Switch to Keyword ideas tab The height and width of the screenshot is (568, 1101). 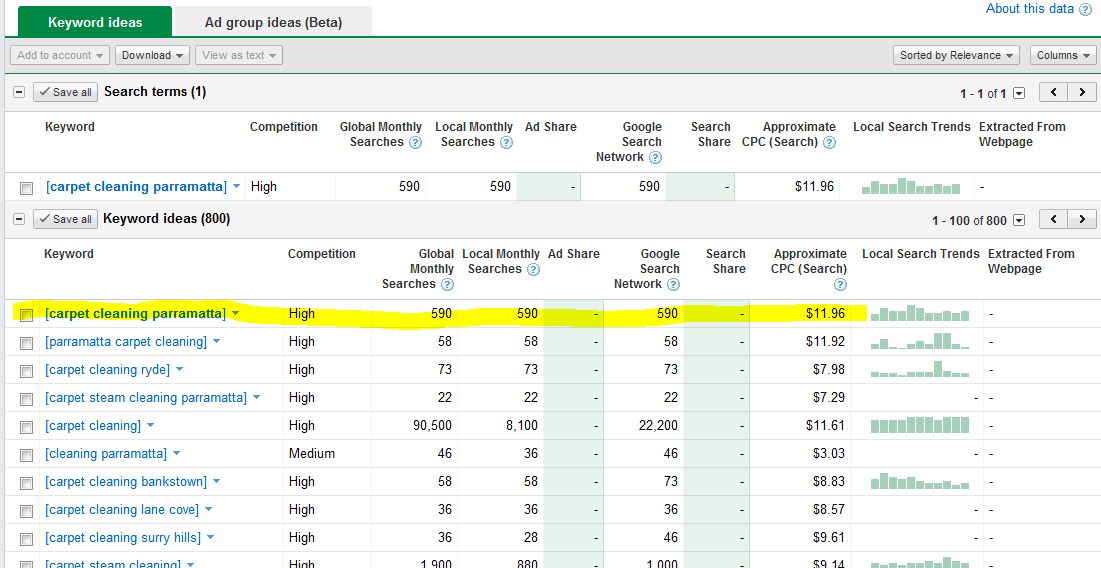coord(95,22)
